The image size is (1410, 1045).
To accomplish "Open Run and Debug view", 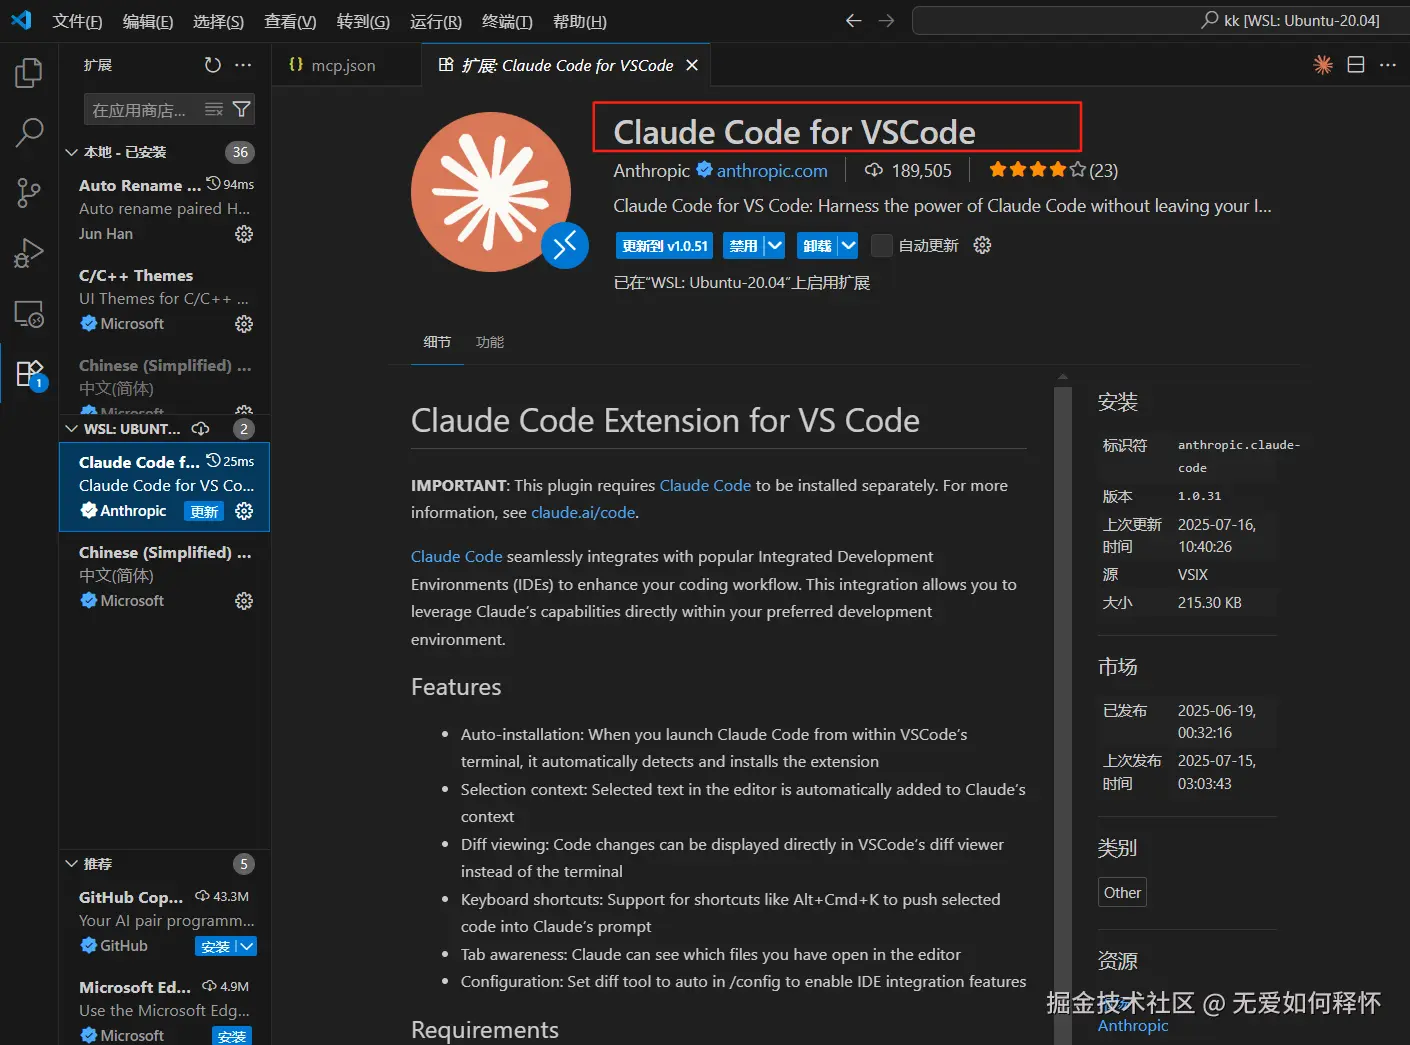I will pos(29,253).
